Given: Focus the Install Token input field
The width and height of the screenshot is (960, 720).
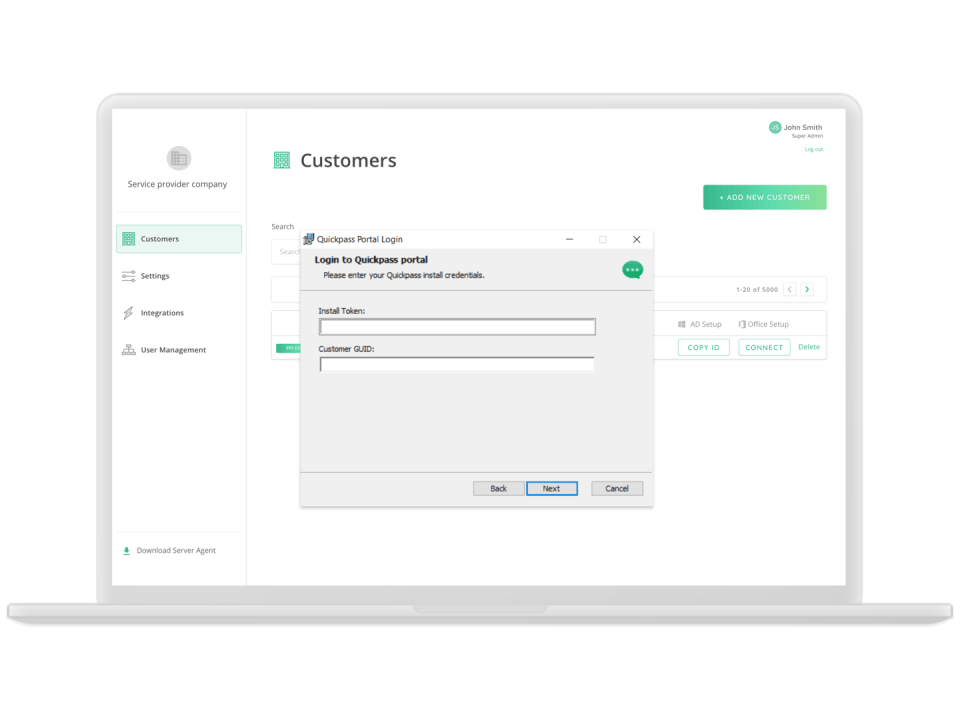Looking at the screenshot, I should click(457, 327).
